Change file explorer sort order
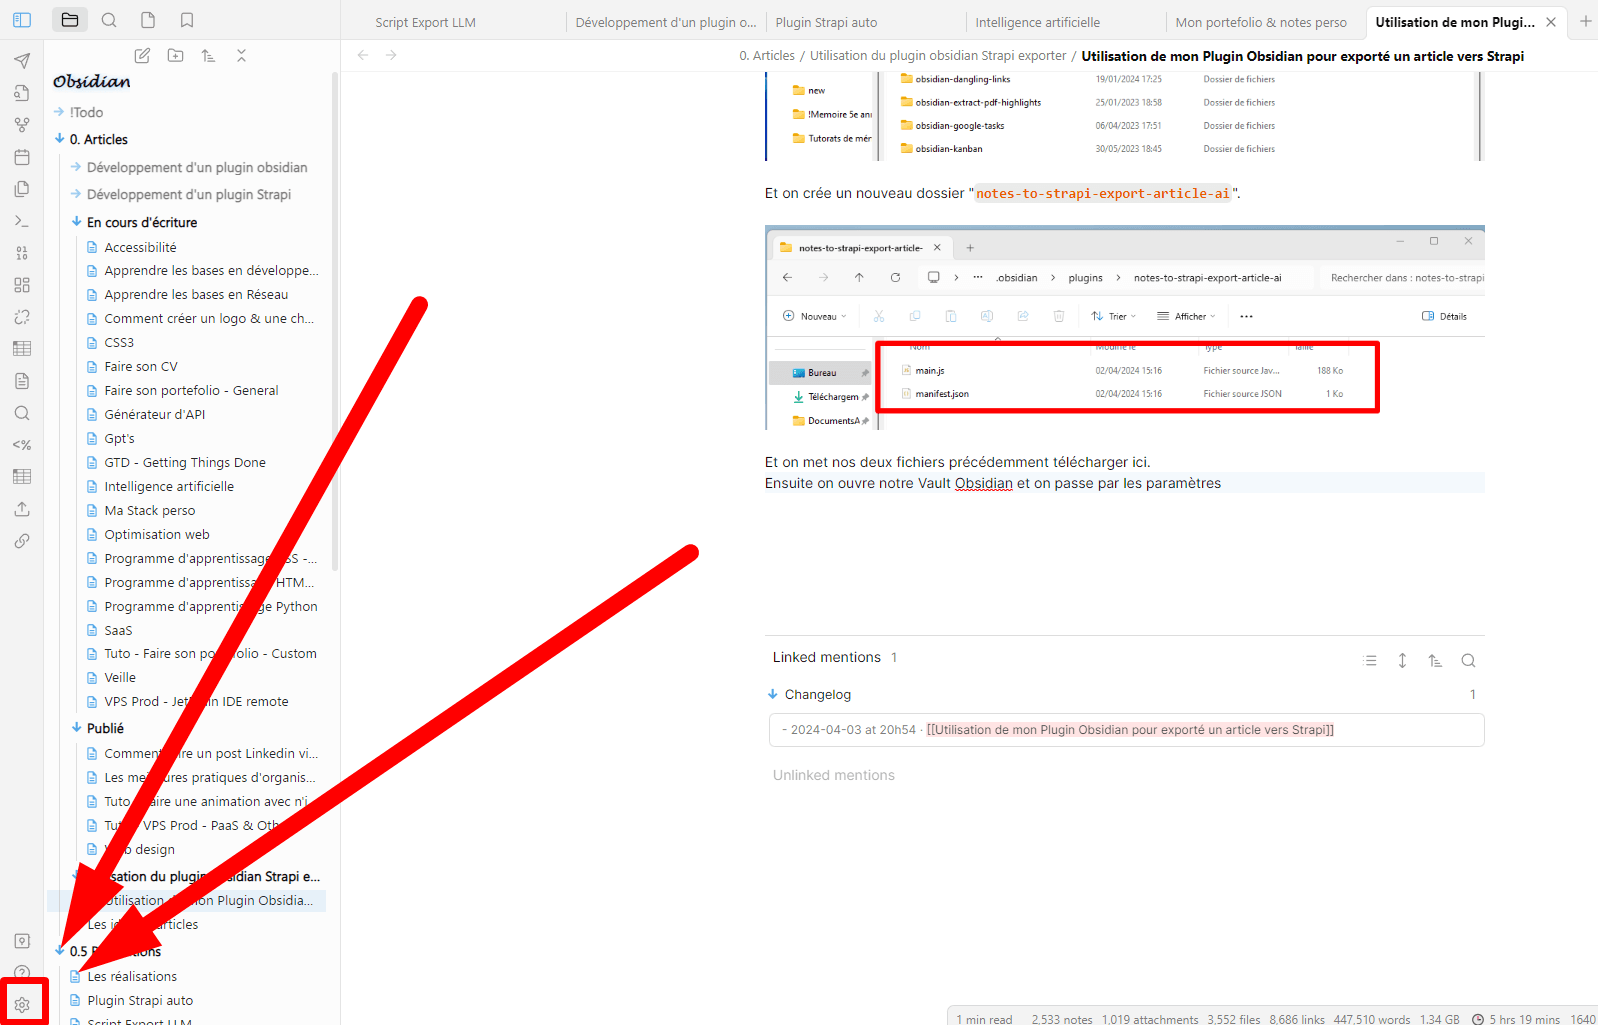The height and width of the screenshot is (1025, 1598). click(208, 56)
